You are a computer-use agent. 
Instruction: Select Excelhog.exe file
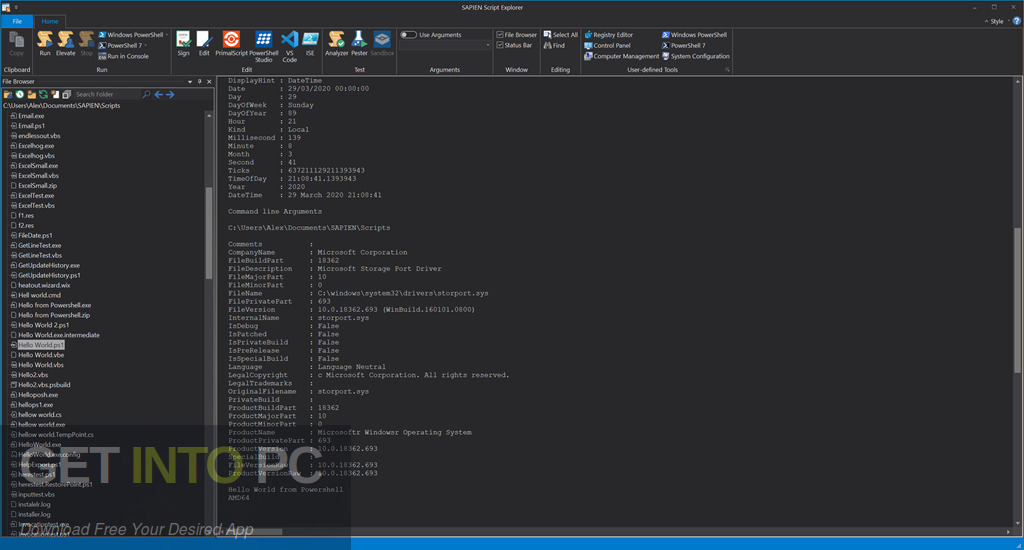pyautogui.click(x=36, y=146)
